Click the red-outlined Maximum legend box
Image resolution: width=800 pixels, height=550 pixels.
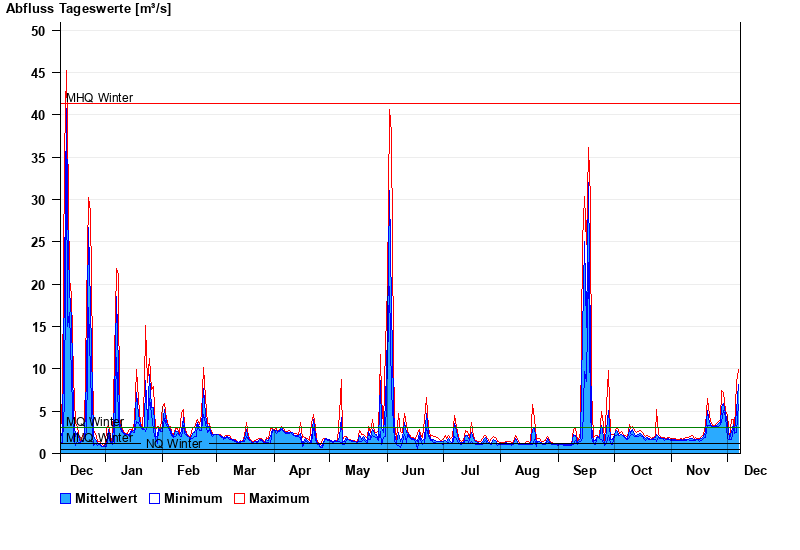pyautogui.click(x=240, y=498)
